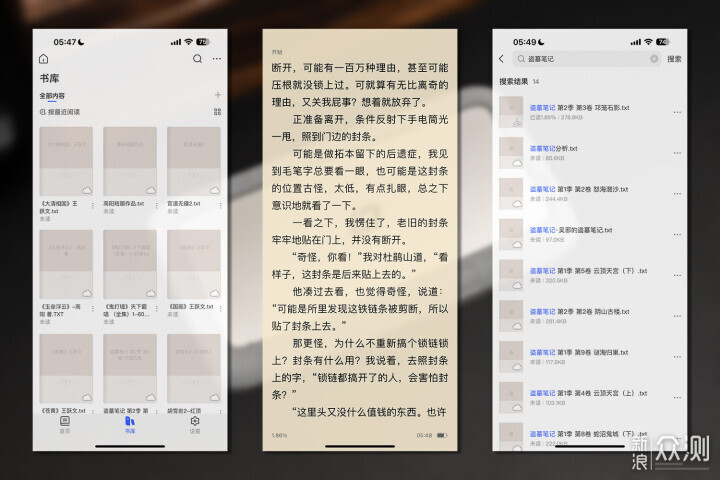
Task: Select the 全部内容 tab
Action: point(52,96)
